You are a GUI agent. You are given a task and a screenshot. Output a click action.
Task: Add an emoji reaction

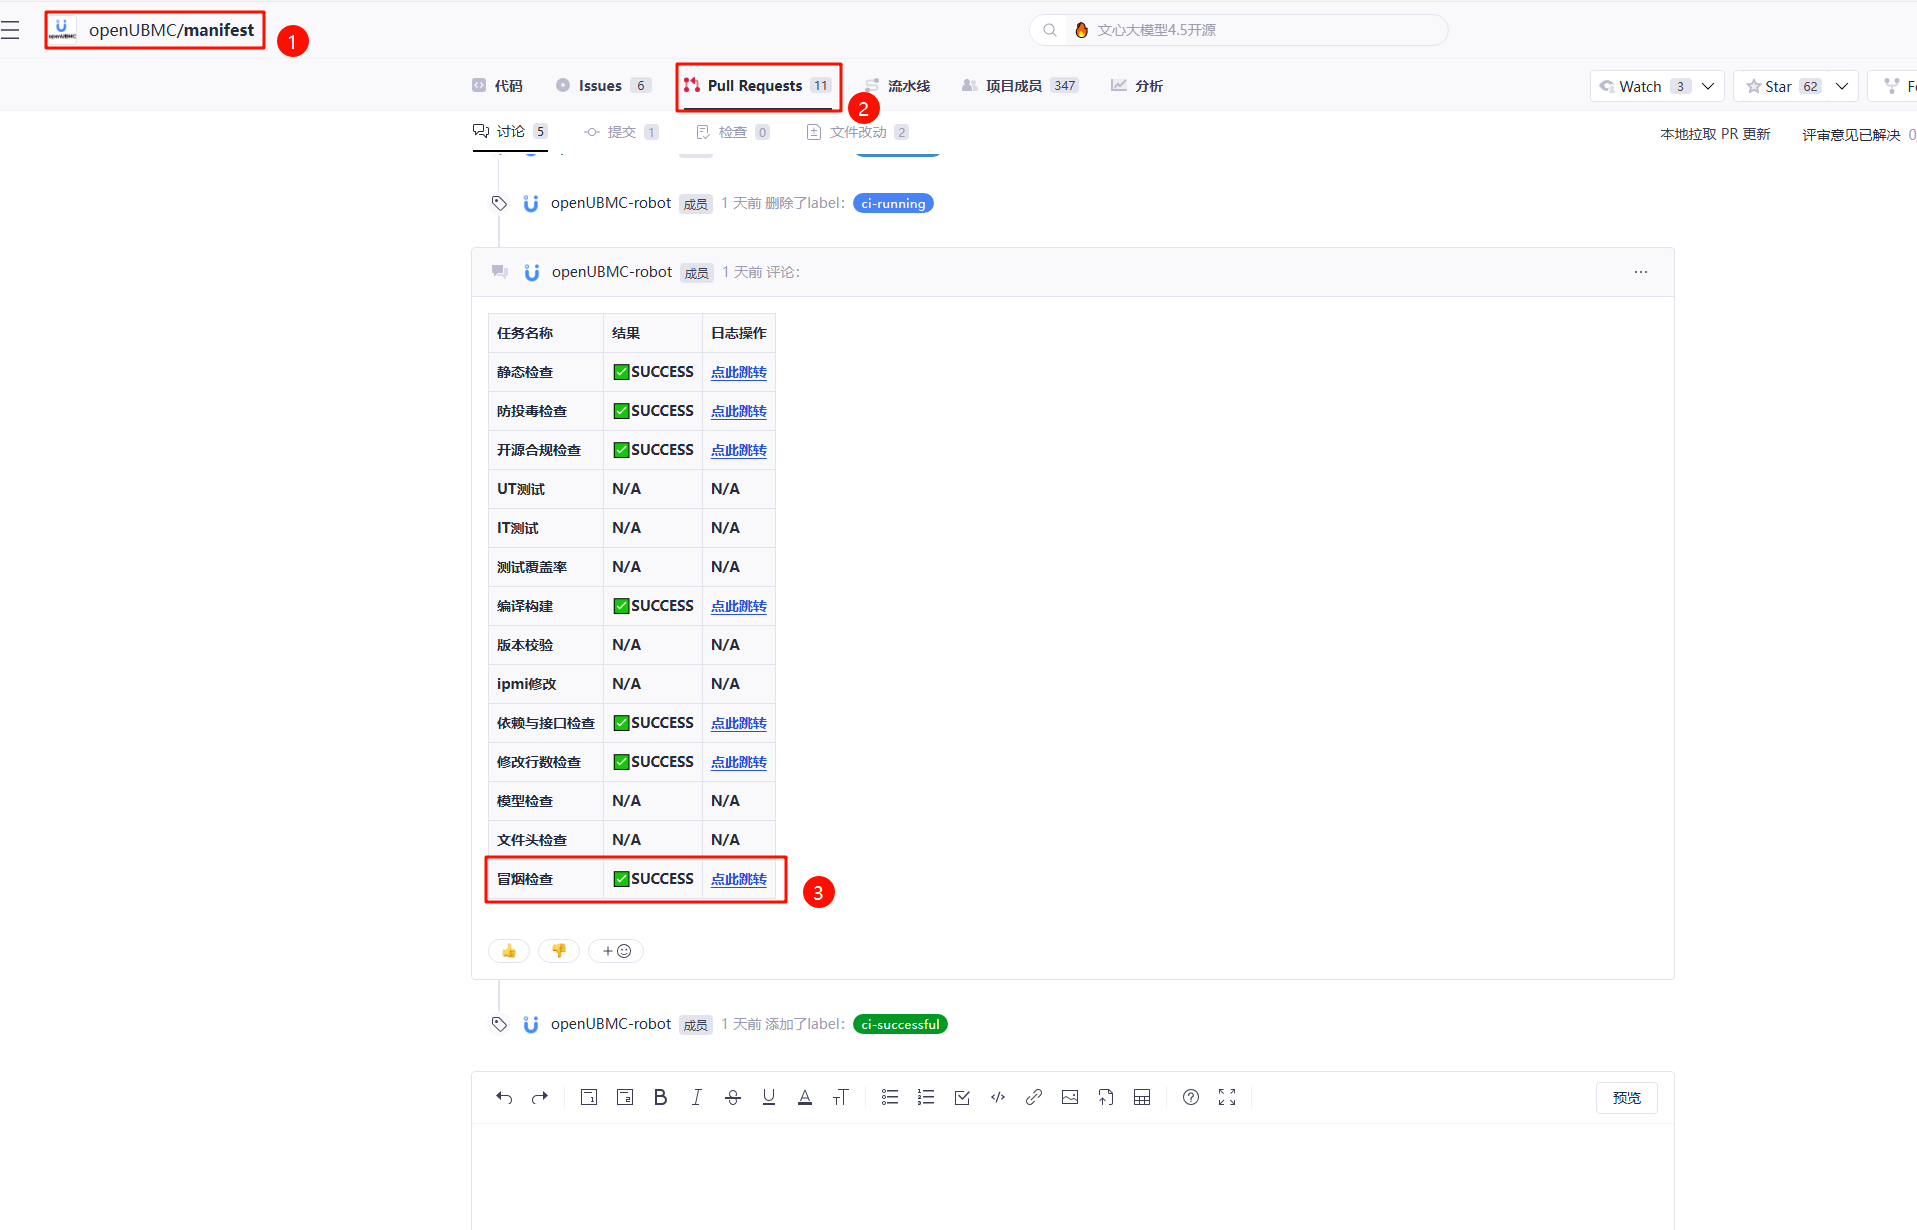616,951
